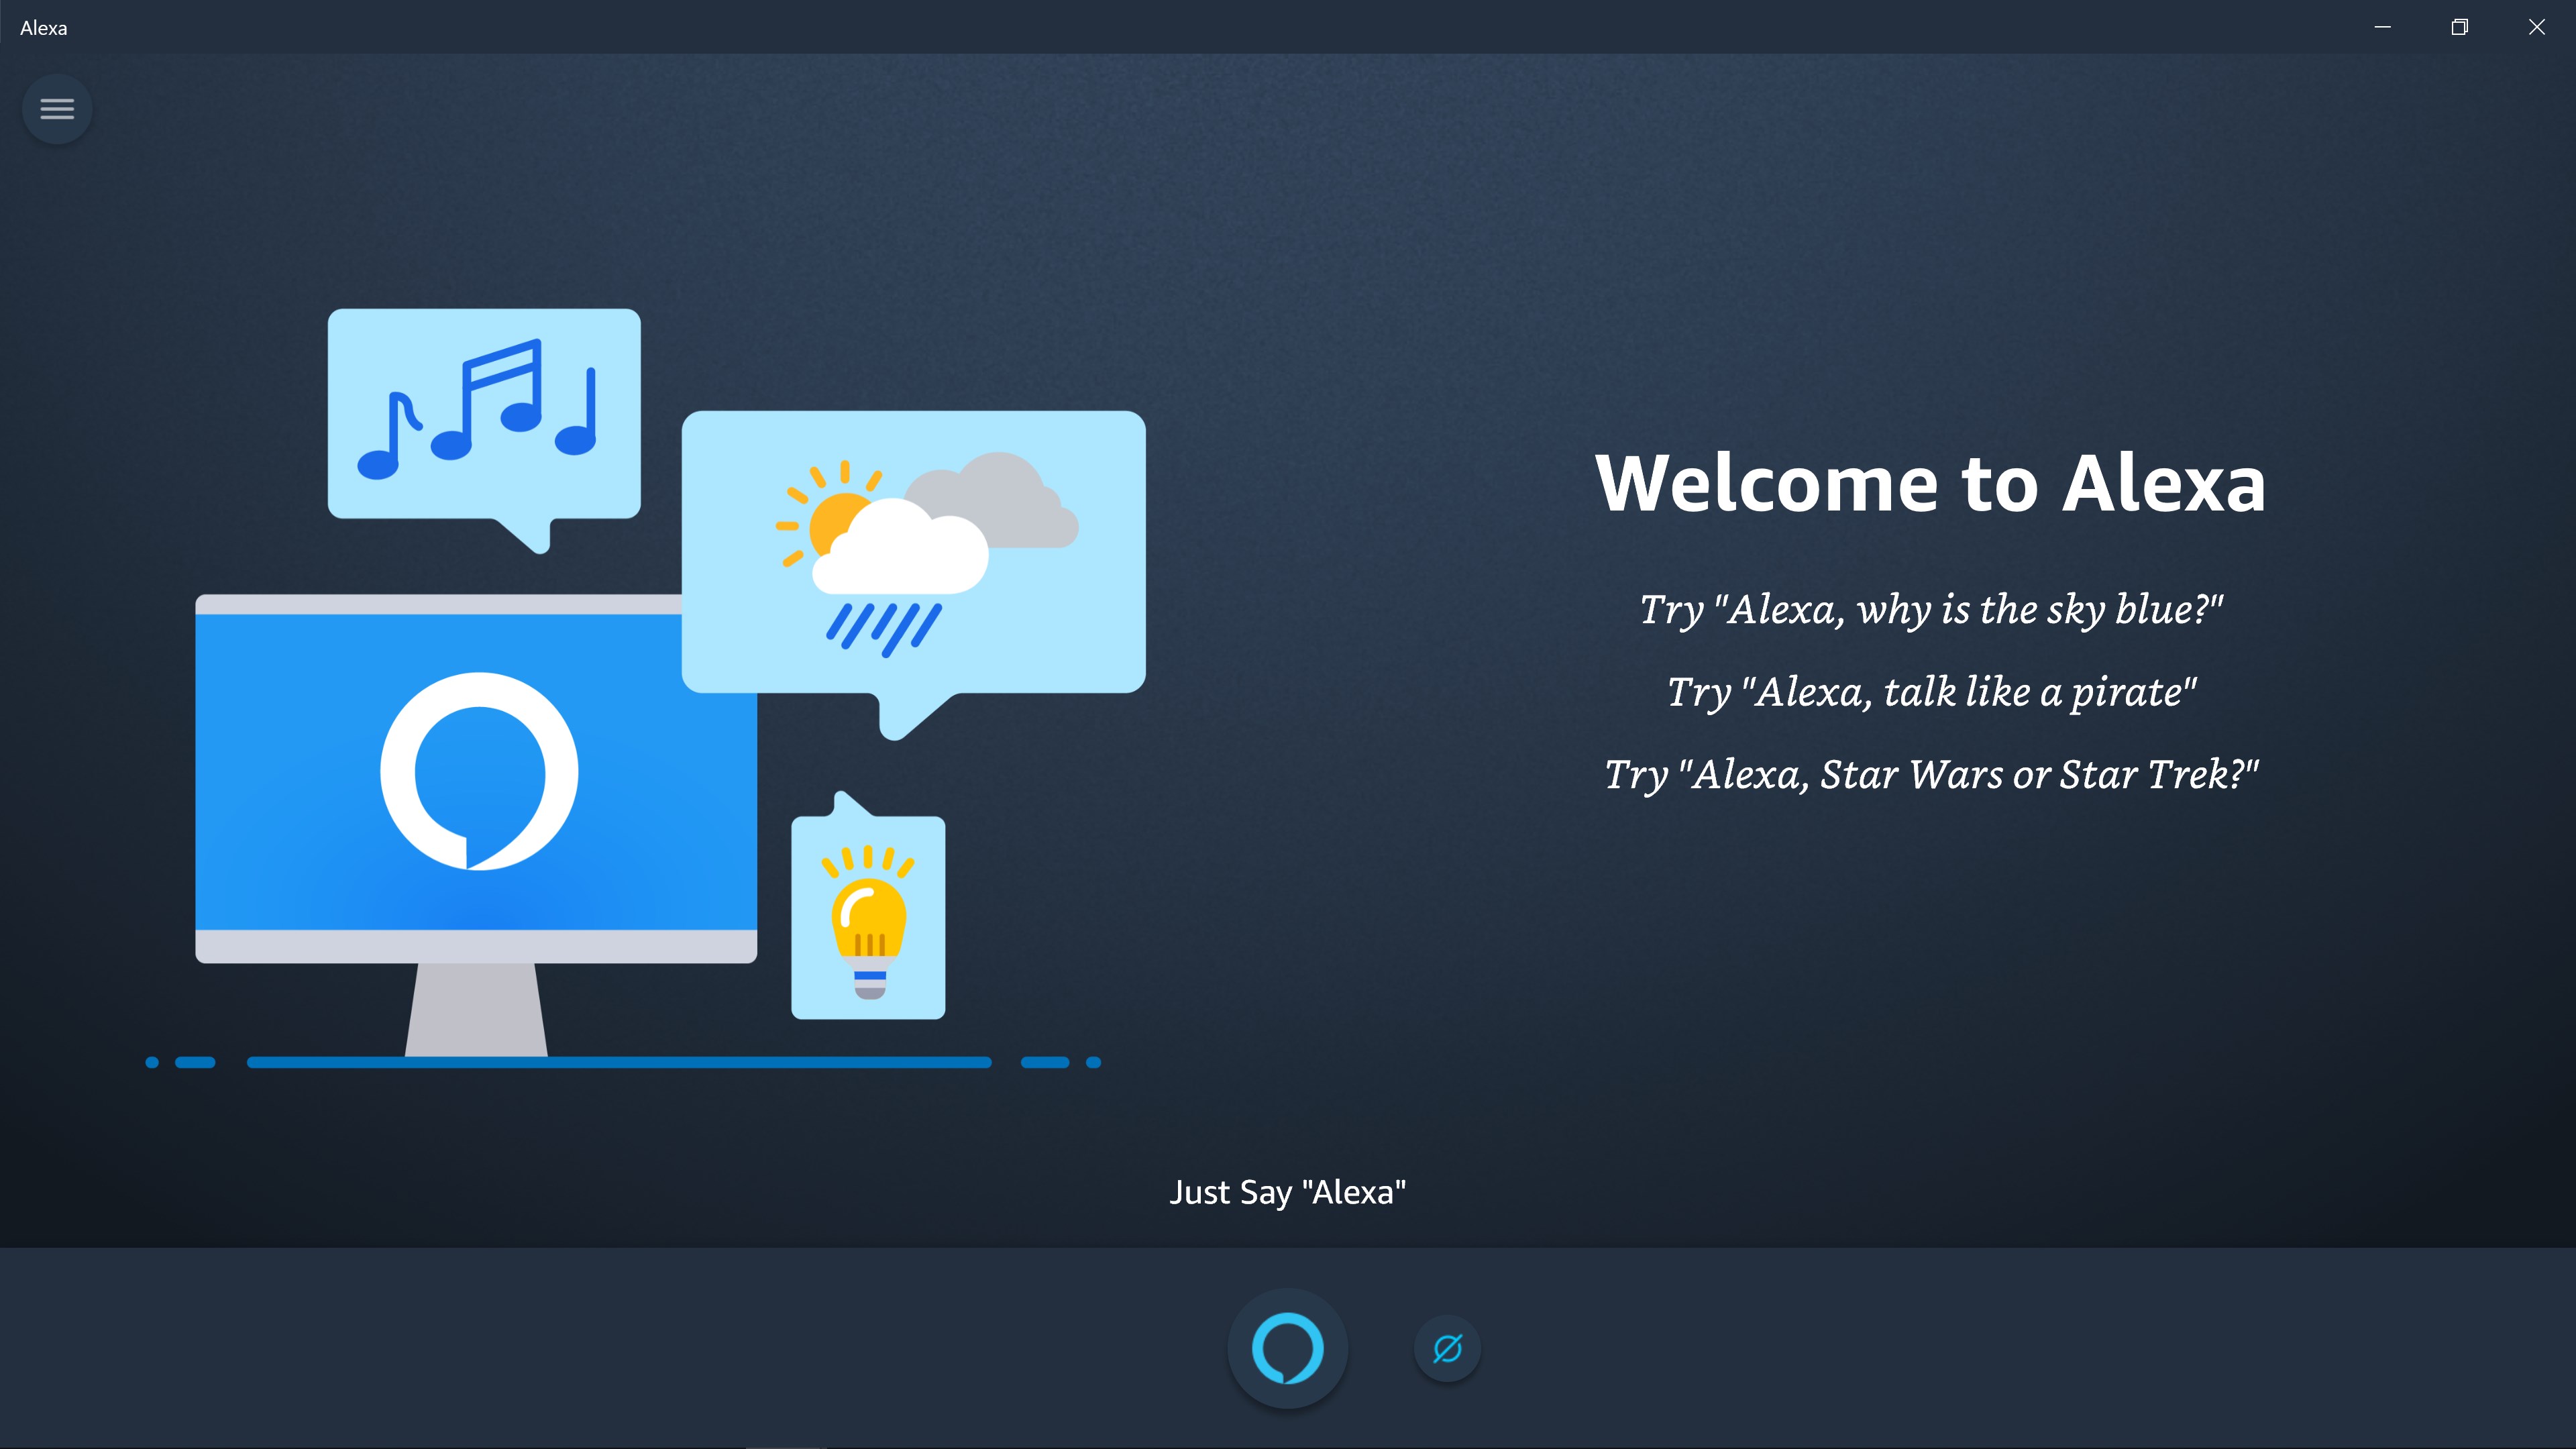Click the Welcome to Alexa heading
Image resolution: width=2576 pixels, height=1449 pixels.
click(1930, 484)
